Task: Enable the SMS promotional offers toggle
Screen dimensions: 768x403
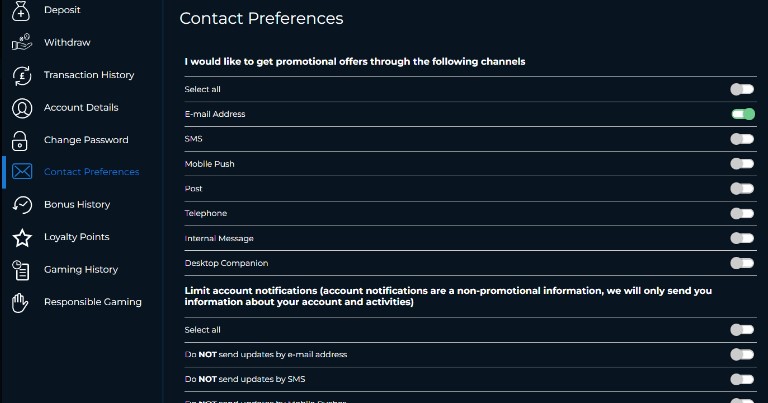Action: point(742,139)
